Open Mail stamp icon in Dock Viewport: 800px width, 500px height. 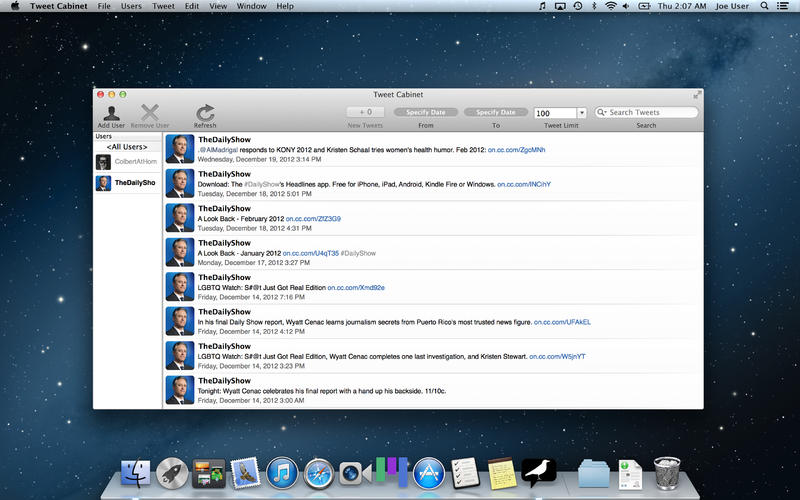(x=245, y=473)
